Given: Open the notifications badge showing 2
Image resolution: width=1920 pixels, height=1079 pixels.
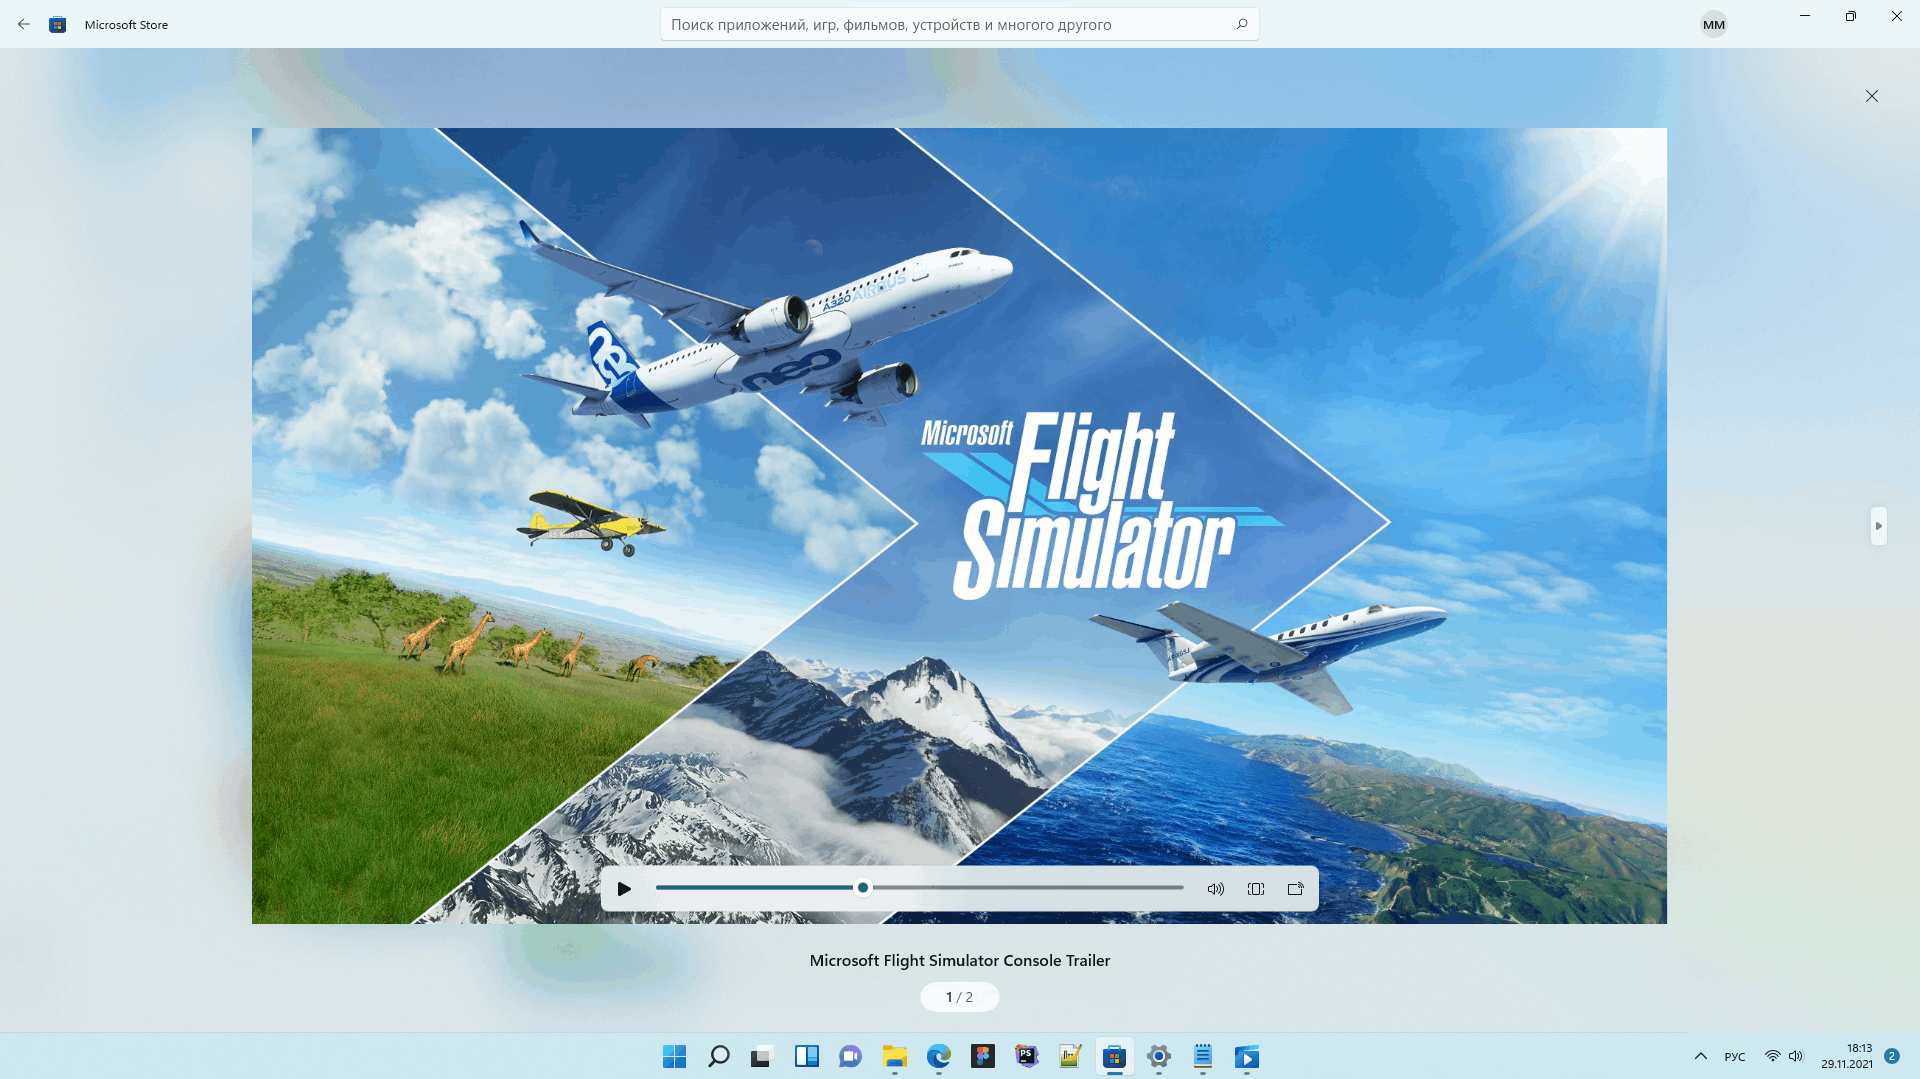Looking at the screenshot, I should pos(1892,1056).
